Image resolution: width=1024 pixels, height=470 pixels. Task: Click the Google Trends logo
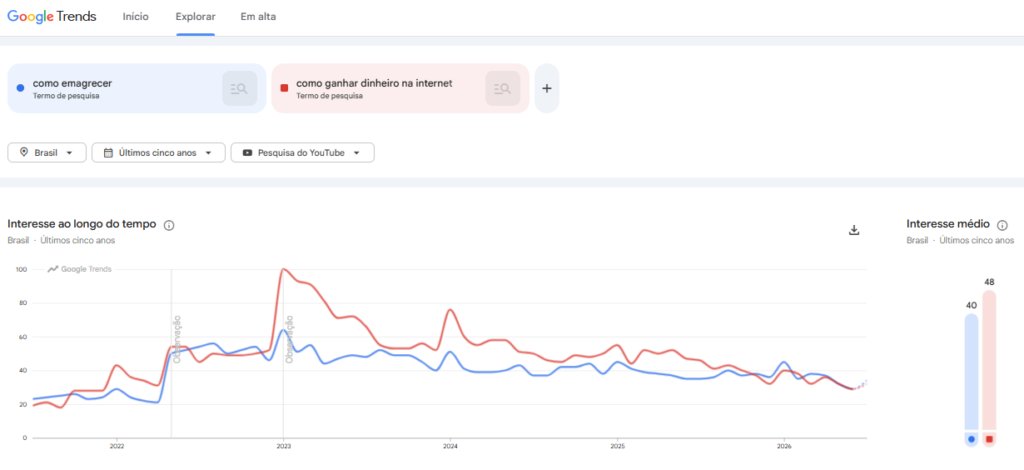52,16
